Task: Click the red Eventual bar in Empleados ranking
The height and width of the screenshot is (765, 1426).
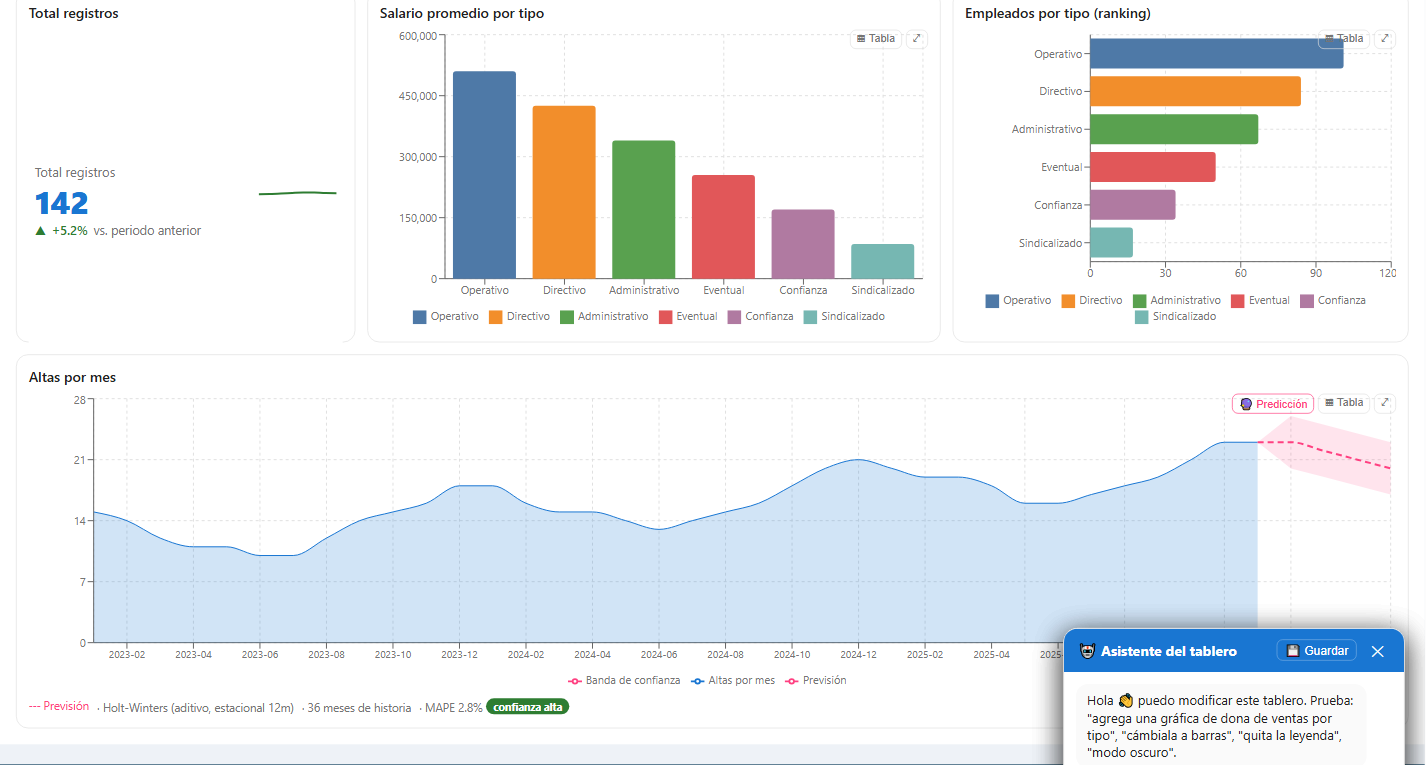Action: click(x=1153, y=167)
